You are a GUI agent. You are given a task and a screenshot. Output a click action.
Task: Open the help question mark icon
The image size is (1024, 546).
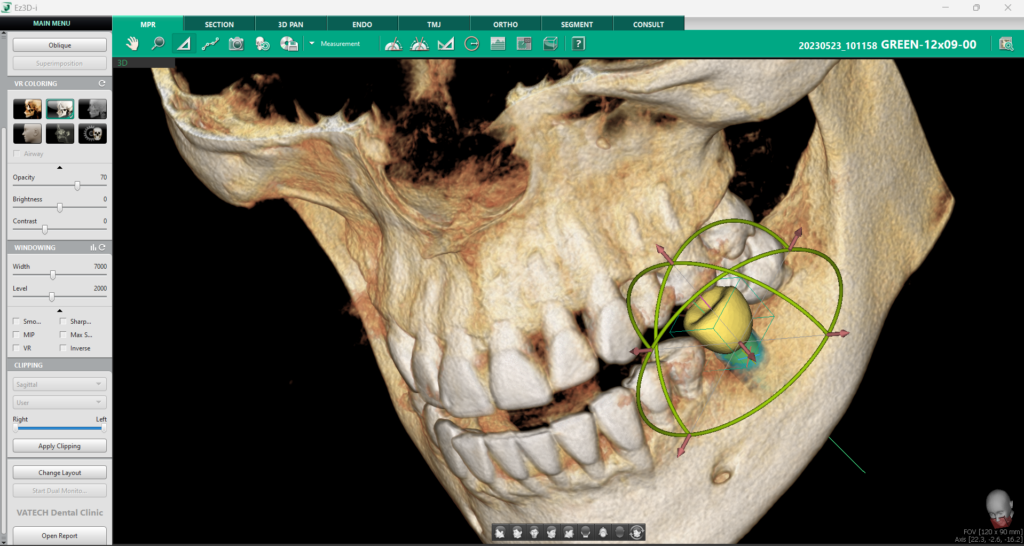pos(578,44)
